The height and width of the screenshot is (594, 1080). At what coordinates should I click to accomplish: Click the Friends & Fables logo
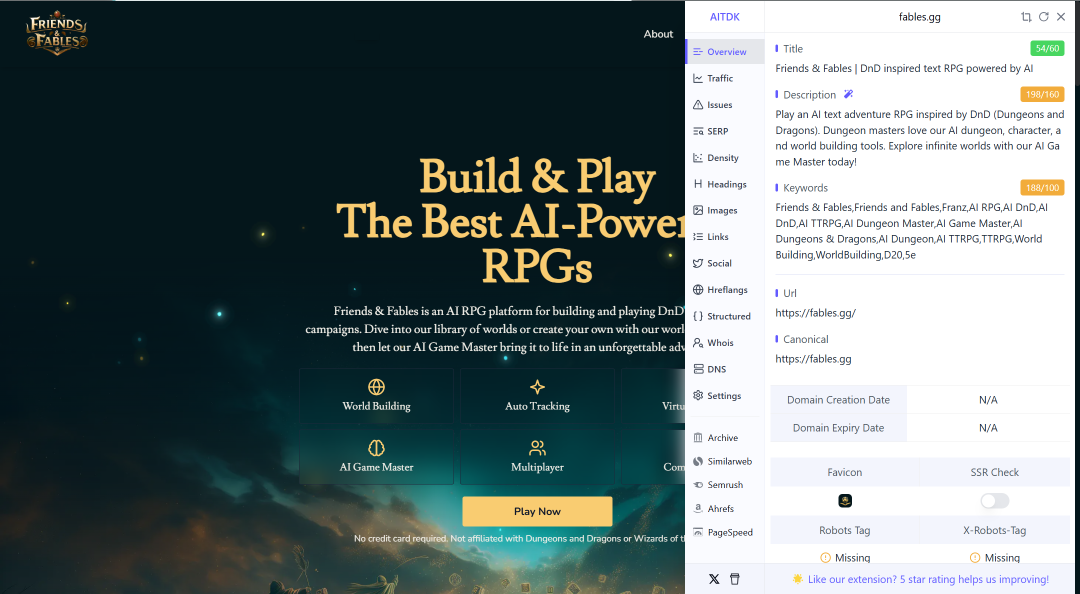[57, 33]
